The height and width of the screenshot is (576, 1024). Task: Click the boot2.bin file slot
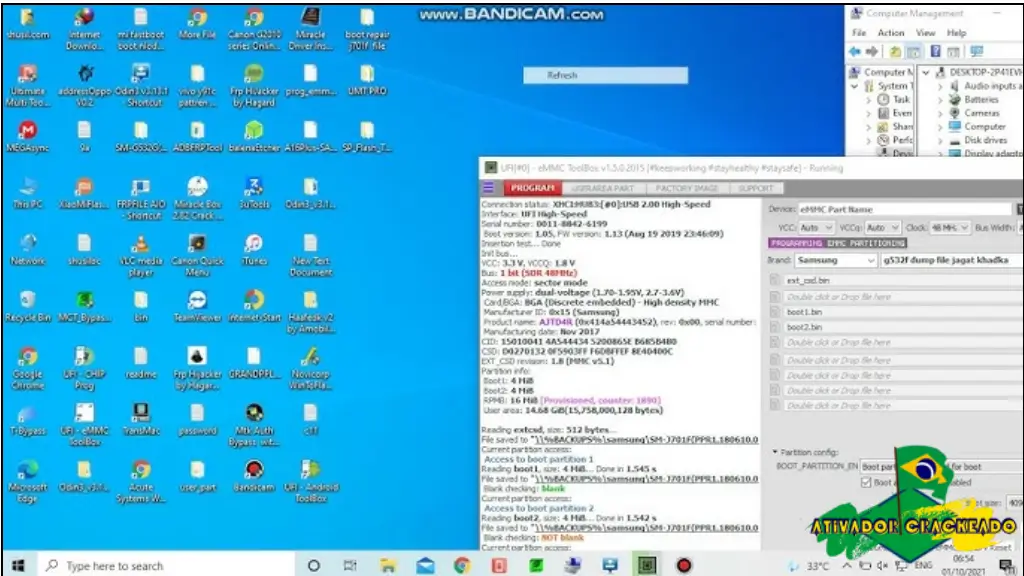coord(903,327)
